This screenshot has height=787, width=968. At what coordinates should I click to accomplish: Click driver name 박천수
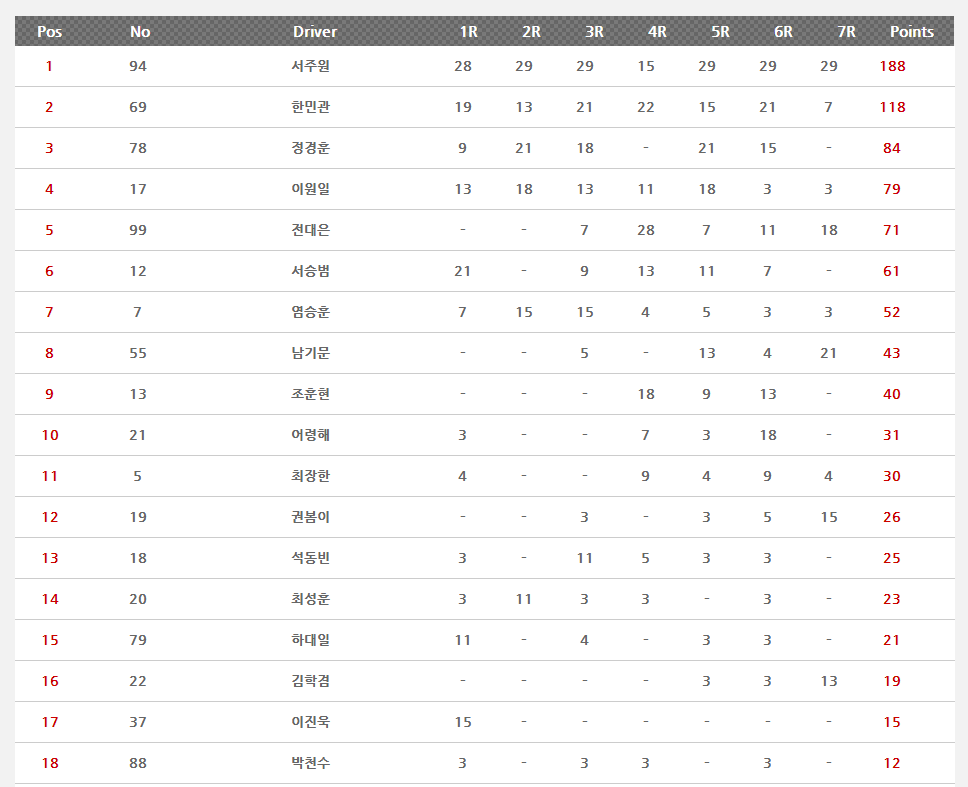pyautogui.click(x=310, y=763)
